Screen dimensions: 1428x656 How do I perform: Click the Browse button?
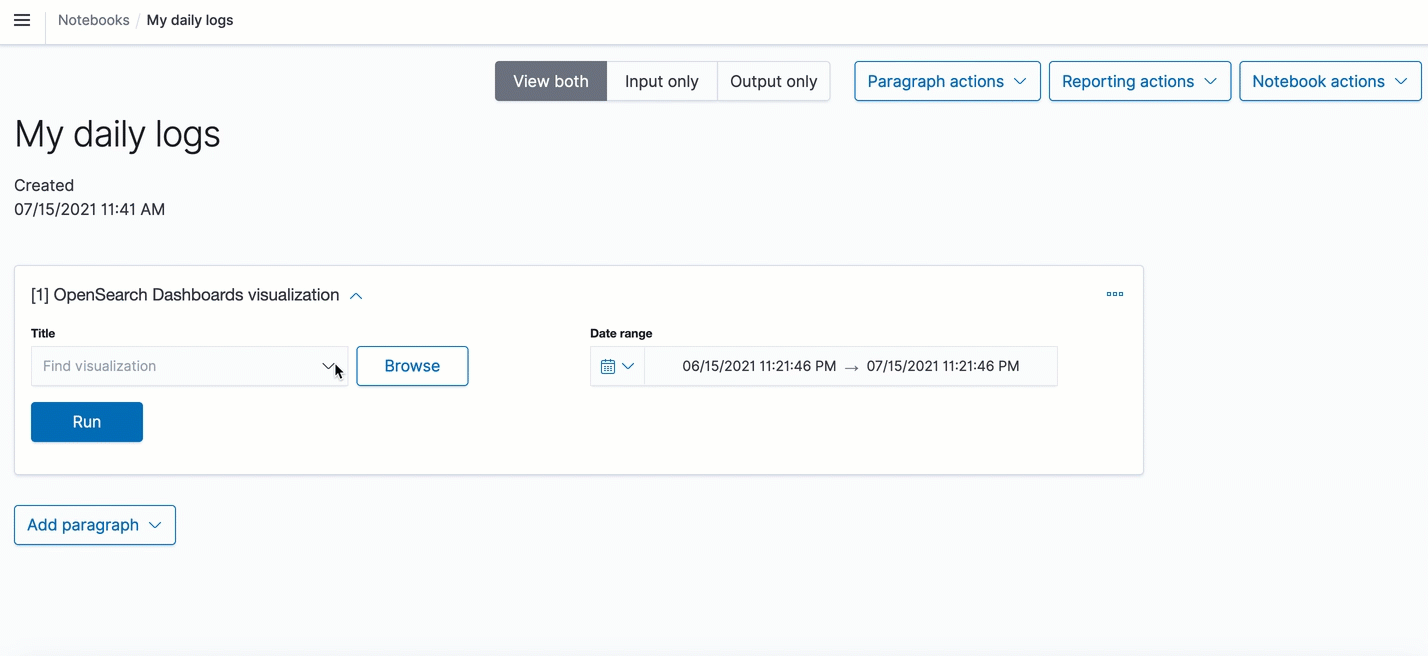412,366
